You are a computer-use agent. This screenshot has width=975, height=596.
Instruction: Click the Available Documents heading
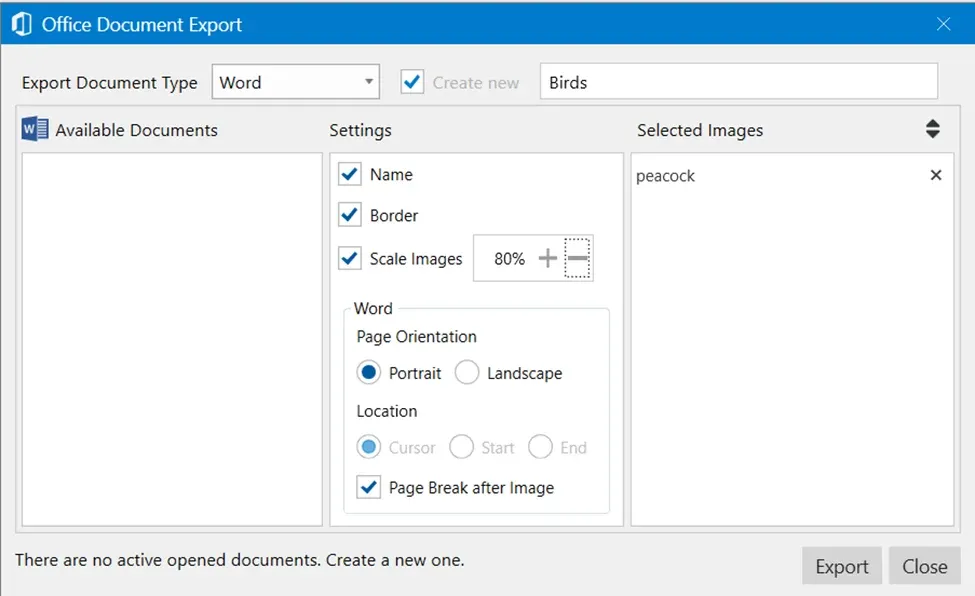(x=137, y=130)
